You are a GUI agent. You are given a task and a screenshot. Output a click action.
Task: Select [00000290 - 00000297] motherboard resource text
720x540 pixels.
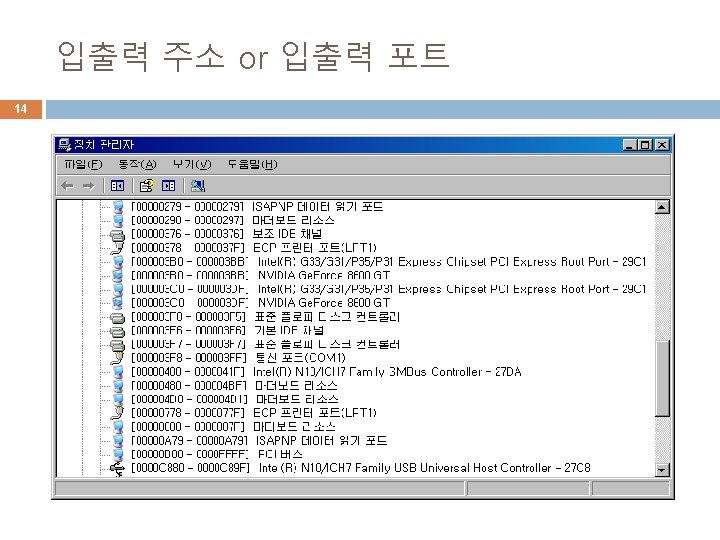pos(233,220)
